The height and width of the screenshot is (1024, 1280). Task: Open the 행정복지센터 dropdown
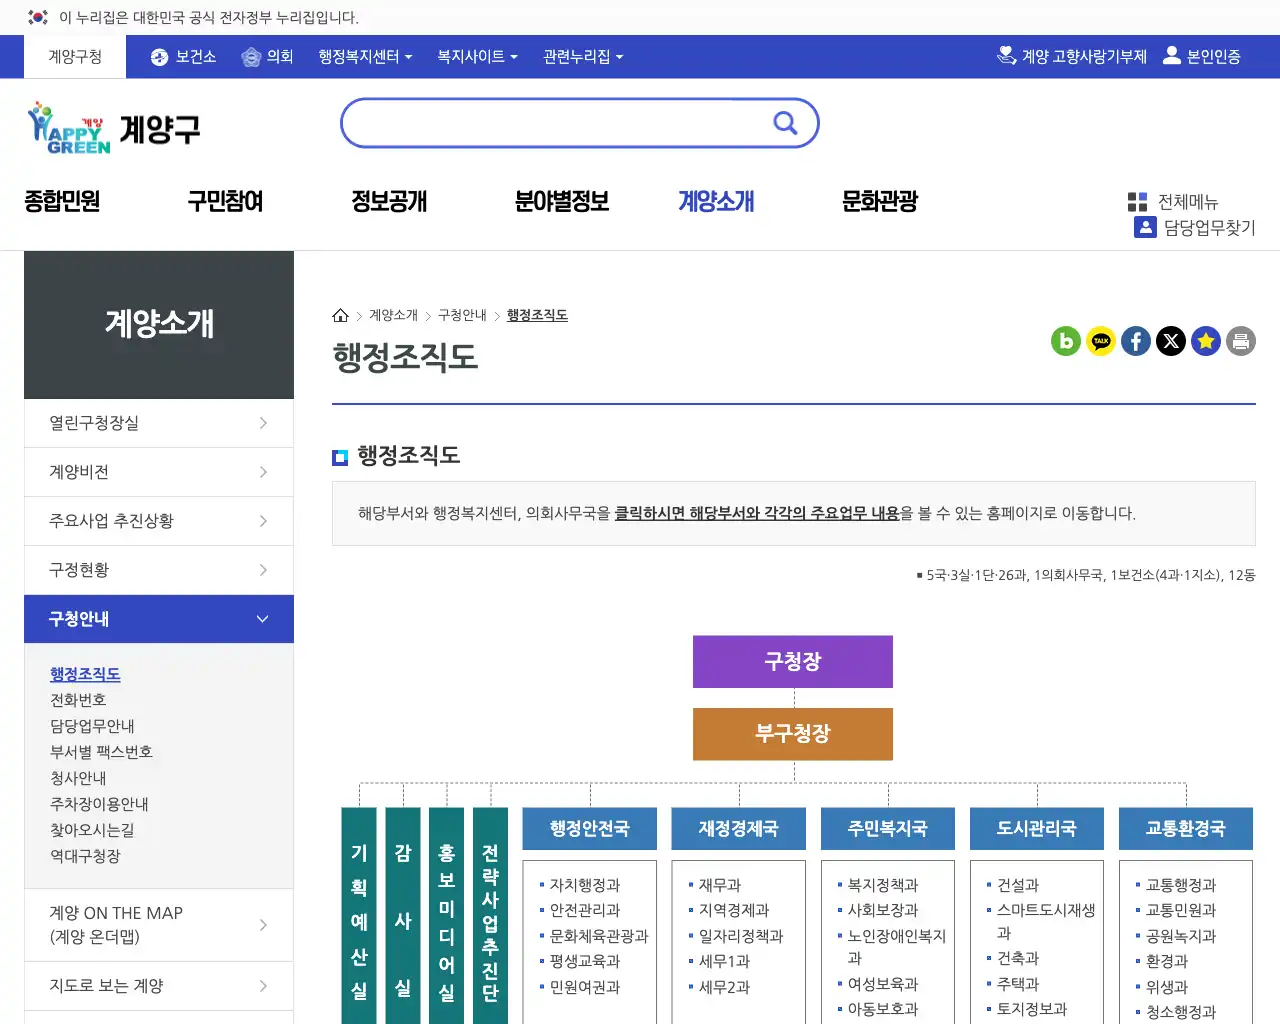(362, 56)
